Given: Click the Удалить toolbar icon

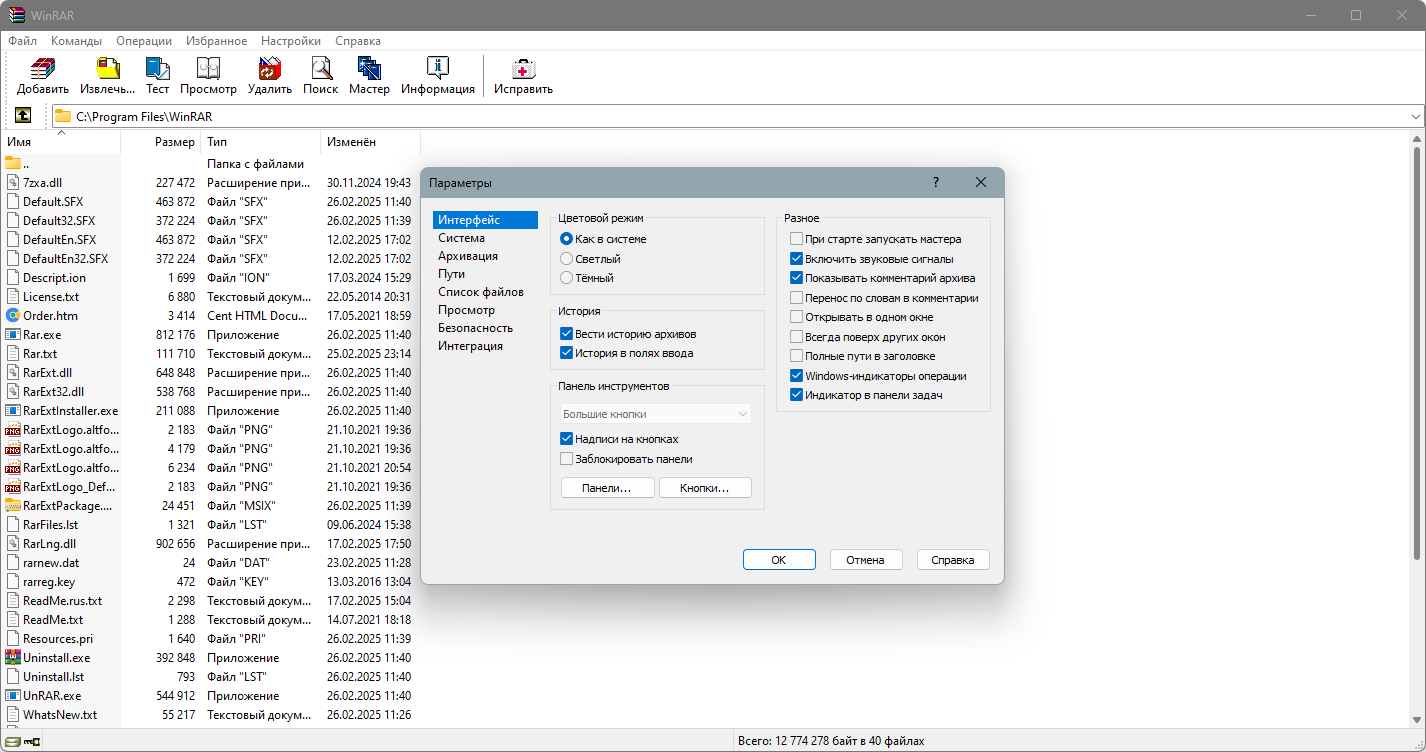Looking at the screenshot, I should pyautogui.click(x=270, y=69).
